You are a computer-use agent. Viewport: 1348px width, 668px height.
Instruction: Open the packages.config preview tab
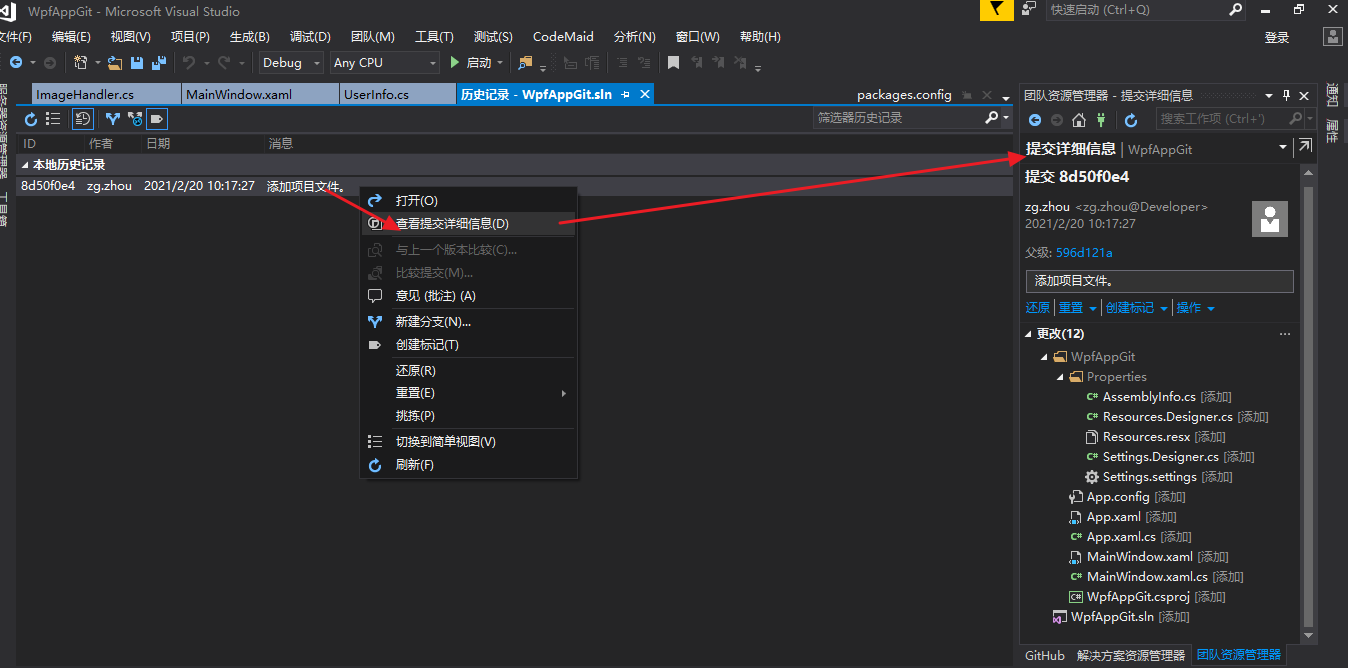(904, 94)
